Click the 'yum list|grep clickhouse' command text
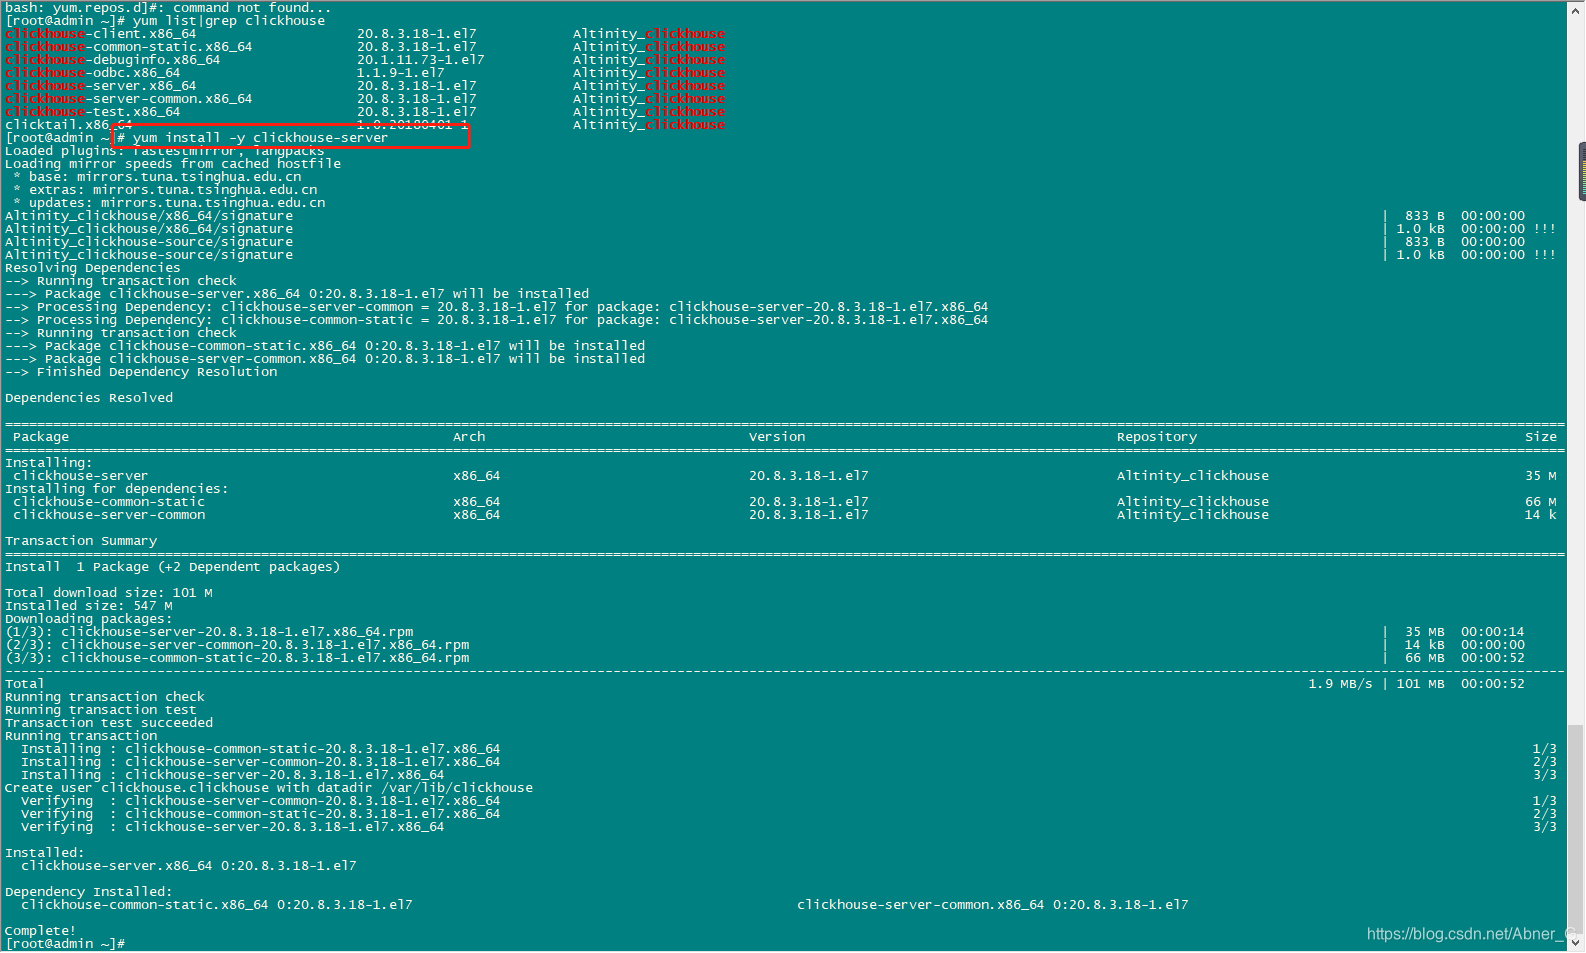 pos(228,20)
